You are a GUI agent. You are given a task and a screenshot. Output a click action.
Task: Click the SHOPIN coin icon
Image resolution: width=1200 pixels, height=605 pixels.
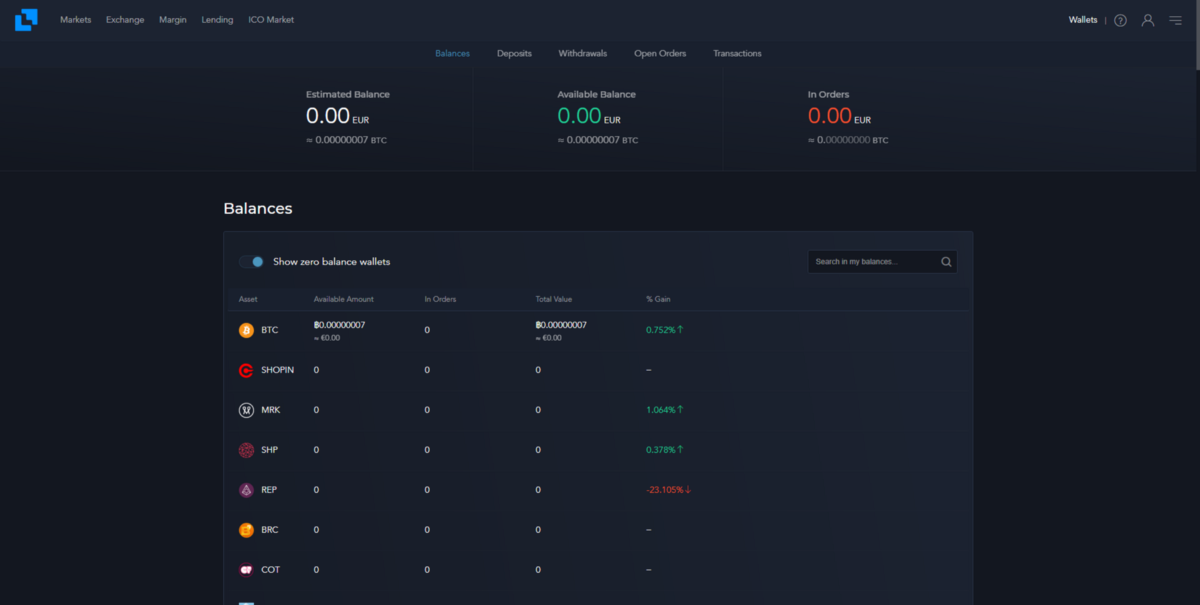coord(246,370)
